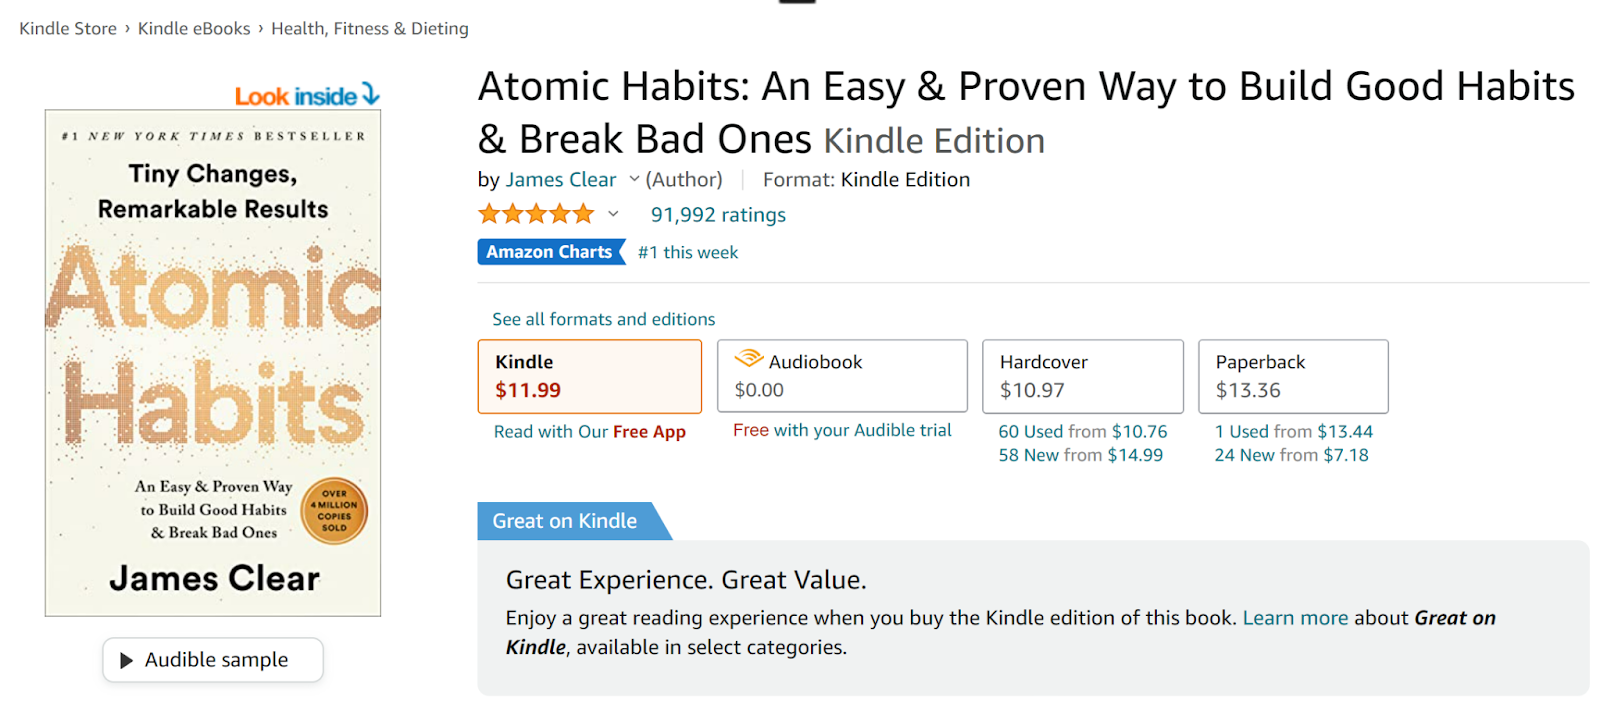Screen dimensions: 1600x705
Task: Click See all formats and editions
Action: (x=603, y=319)
